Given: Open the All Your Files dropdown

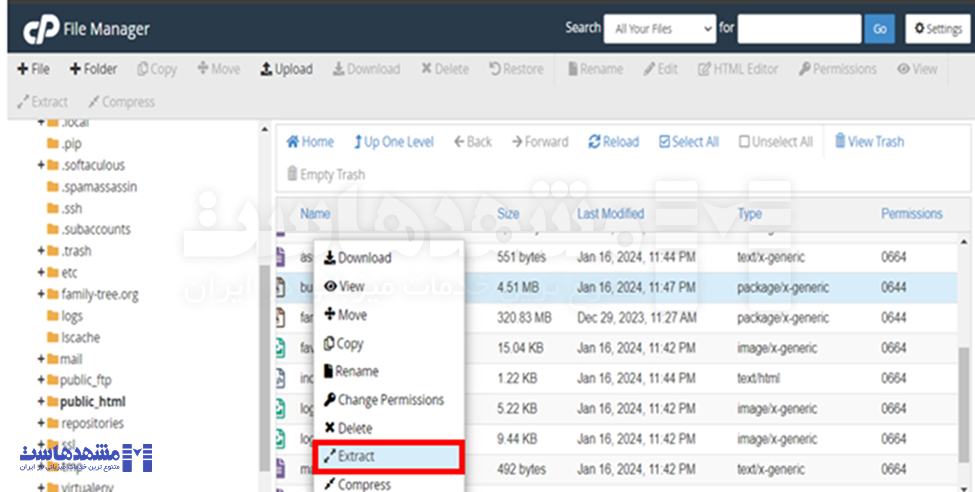Looking at the screenshot, I should pyautogui.click(x=660, y=29).
